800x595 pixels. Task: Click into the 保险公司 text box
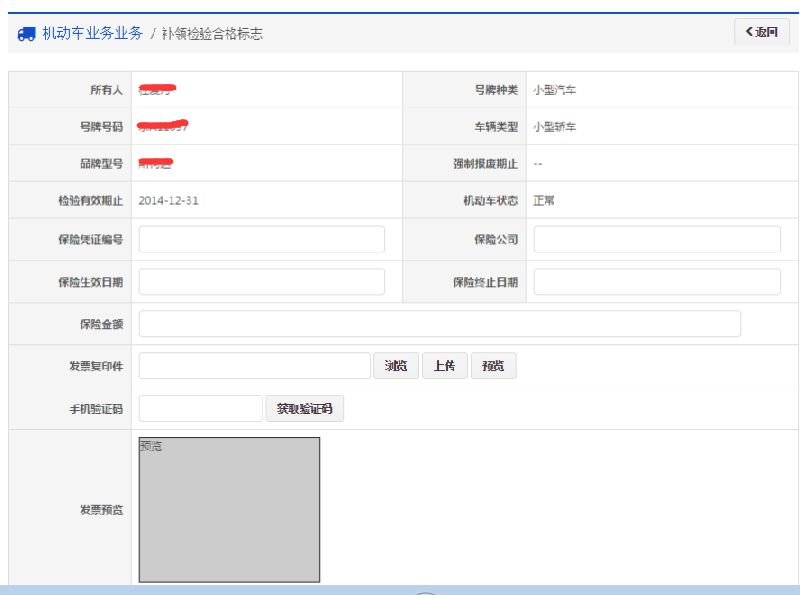[656, 240]
